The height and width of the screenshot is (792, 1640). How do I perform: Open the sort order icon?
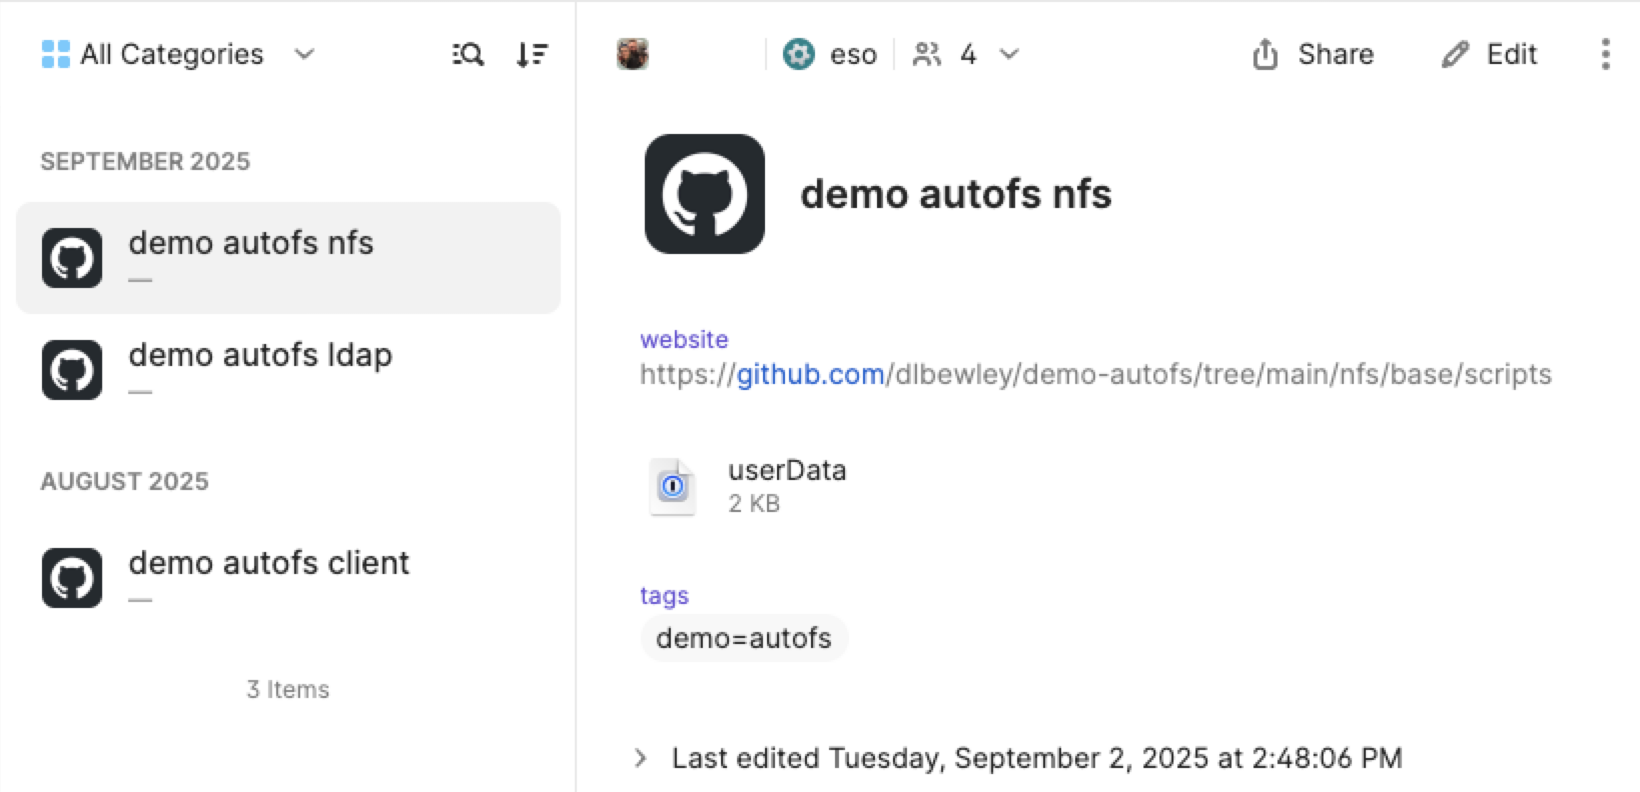click(532, 54)
